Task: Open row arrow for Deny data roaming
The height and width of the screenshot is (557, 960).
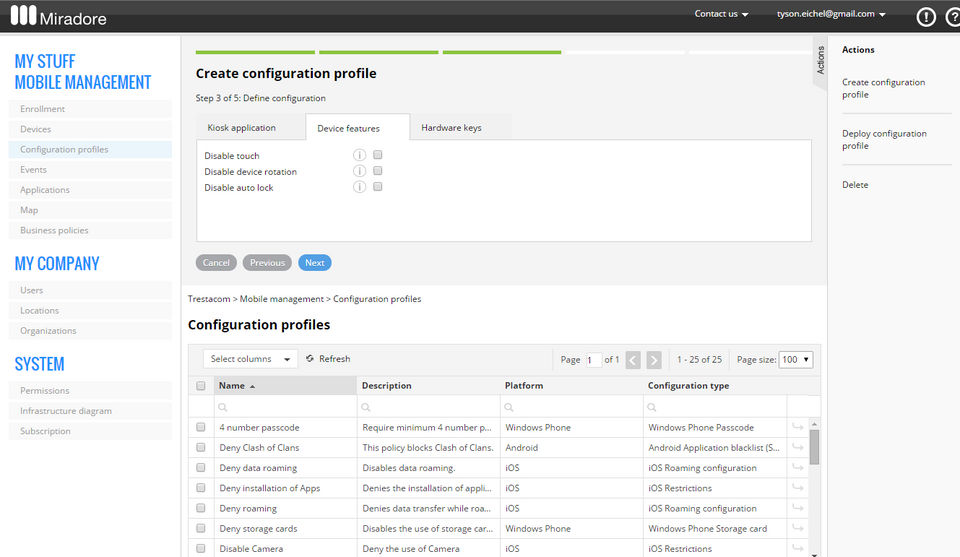Action: point(797,468)
